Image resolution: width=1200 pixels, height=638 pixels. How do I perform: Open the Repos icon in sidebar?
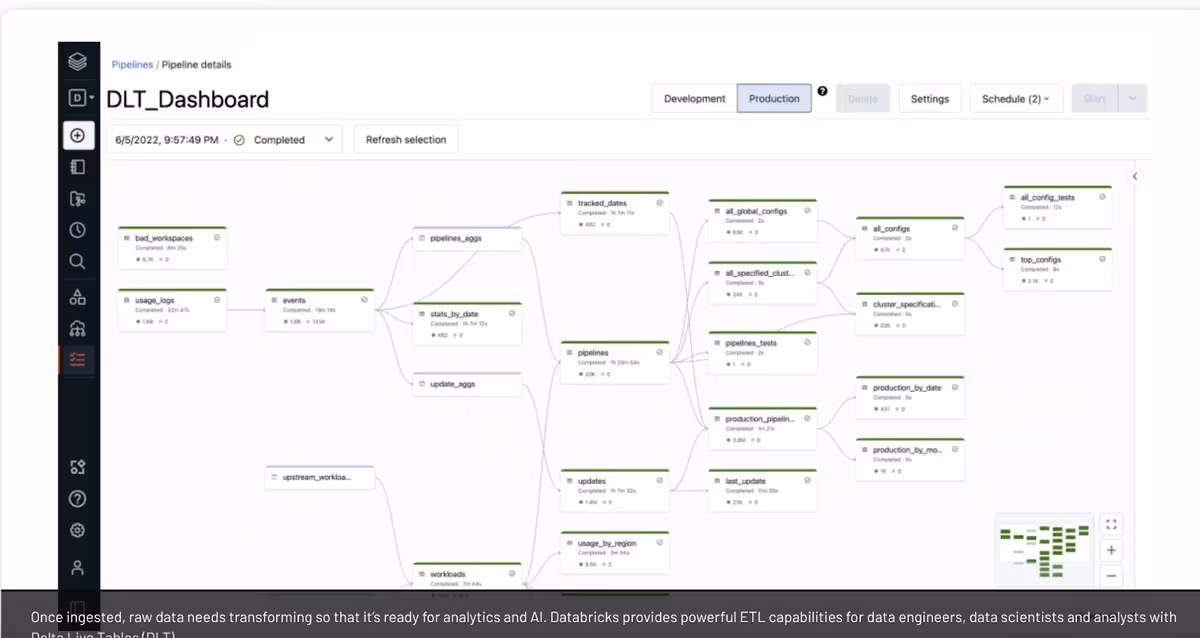point(77,198)
